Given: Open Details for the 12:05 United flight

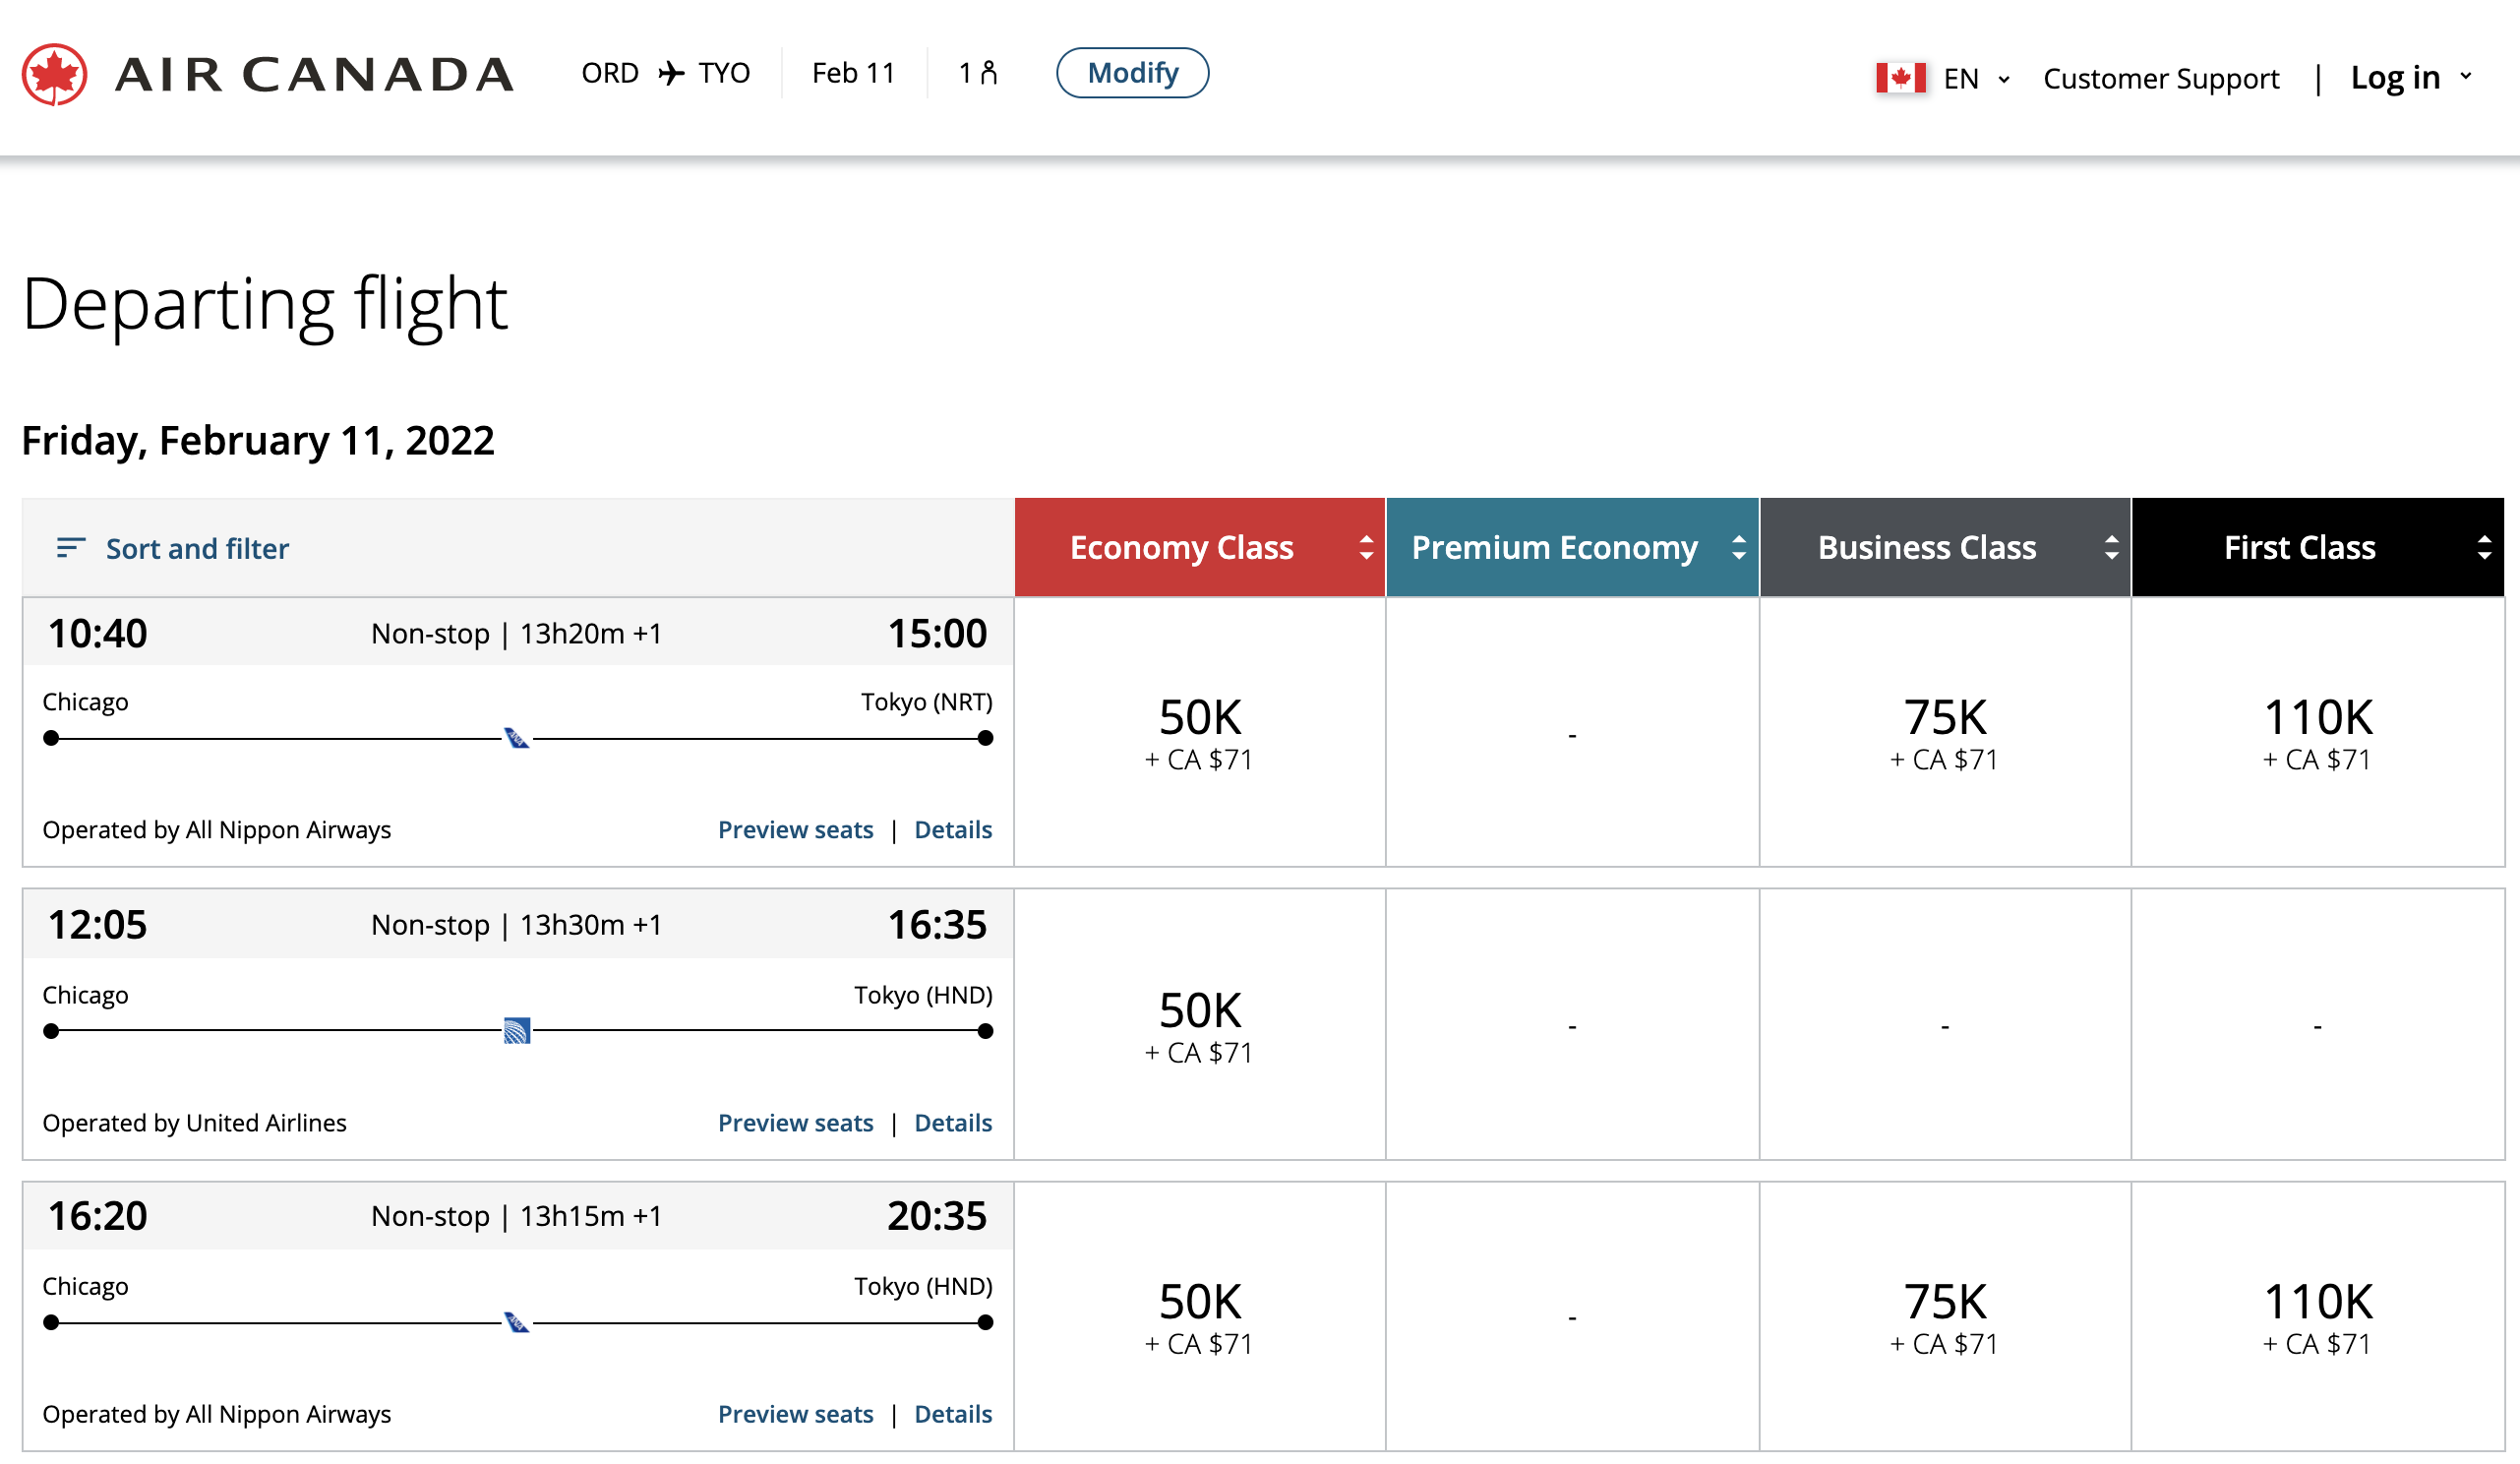Looking at the screenshot, I should point(952,1123).
